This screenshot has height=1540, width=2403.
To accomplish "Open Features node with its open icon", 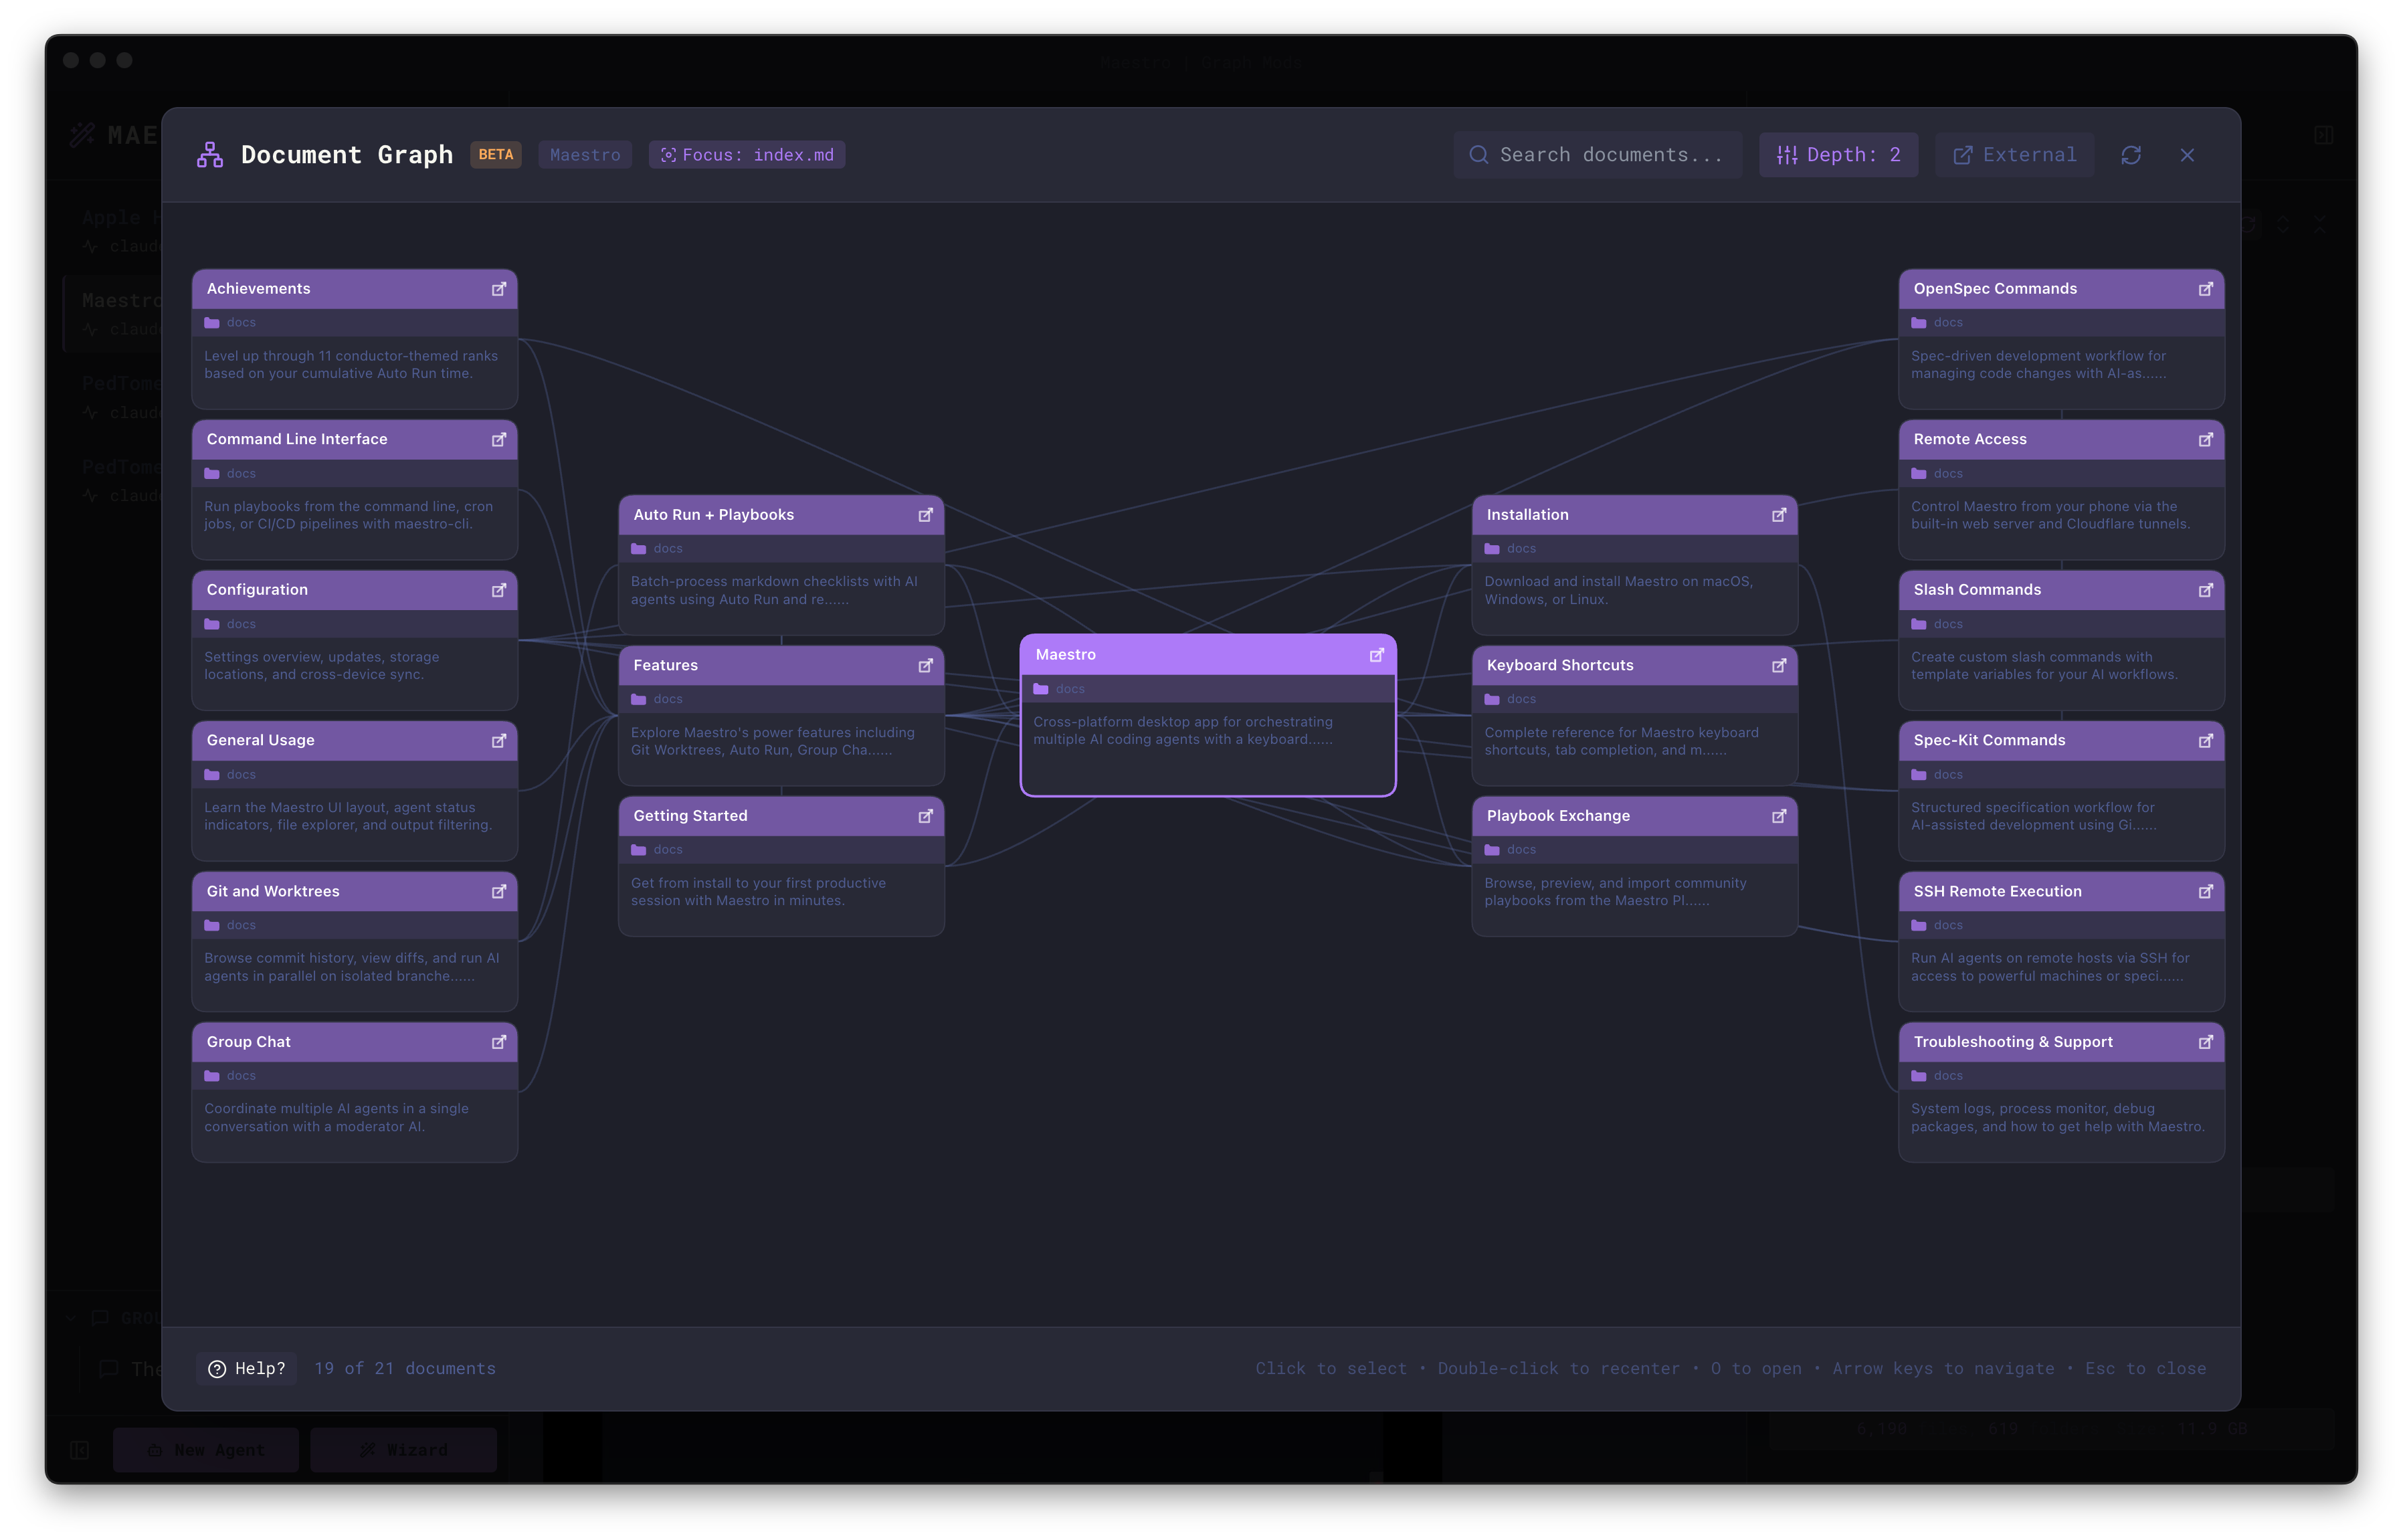I will pyautogui.click(x=925, y=666).
